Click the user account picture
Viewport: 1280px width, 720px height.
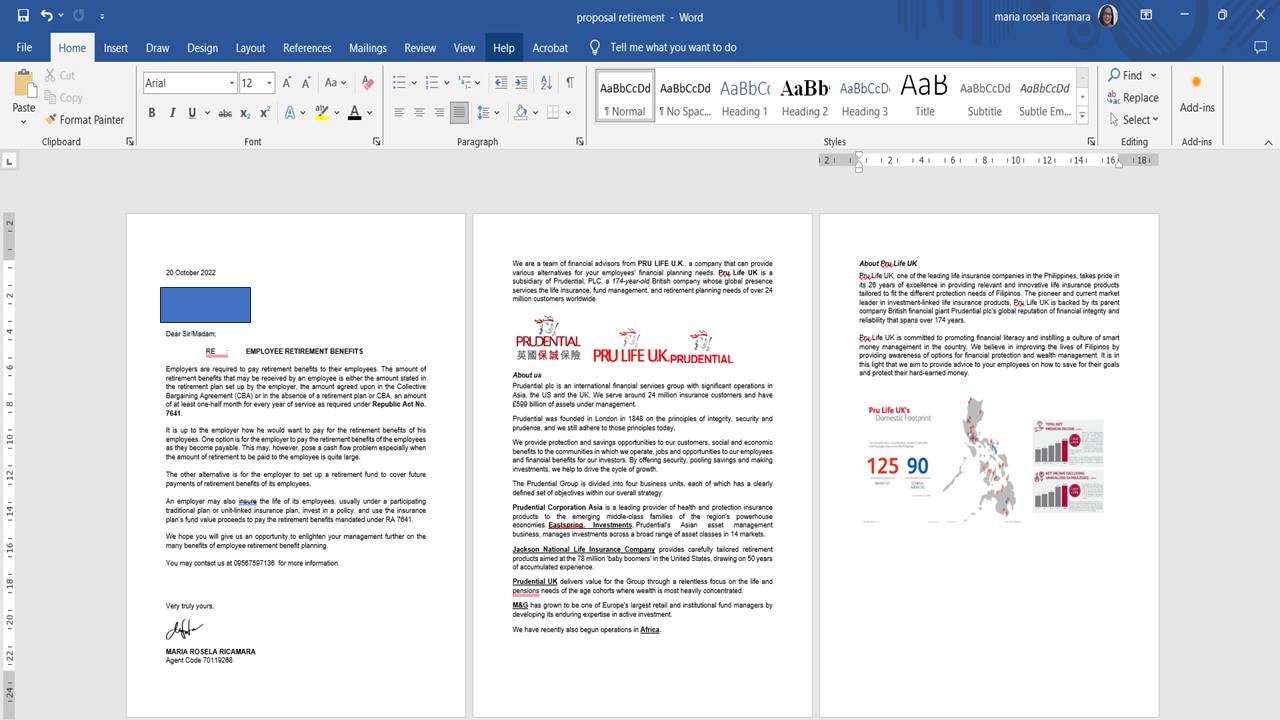click(x=1107, y=16)
